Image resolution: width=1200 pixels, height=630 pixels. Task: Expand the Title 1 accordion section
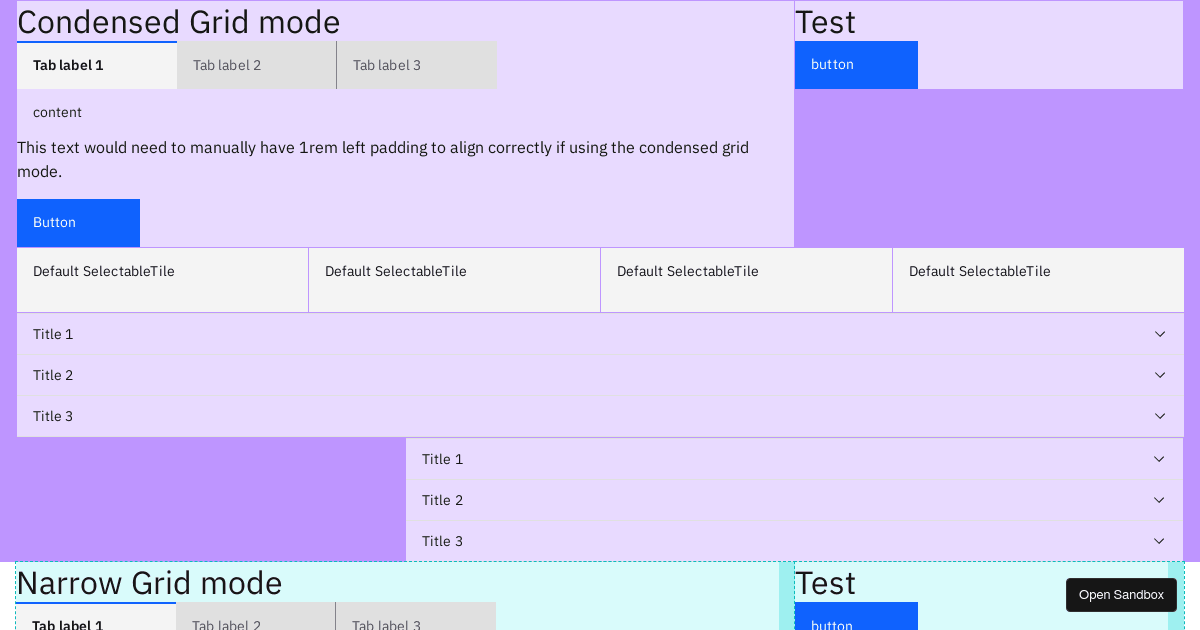click(x=600, y=334)
